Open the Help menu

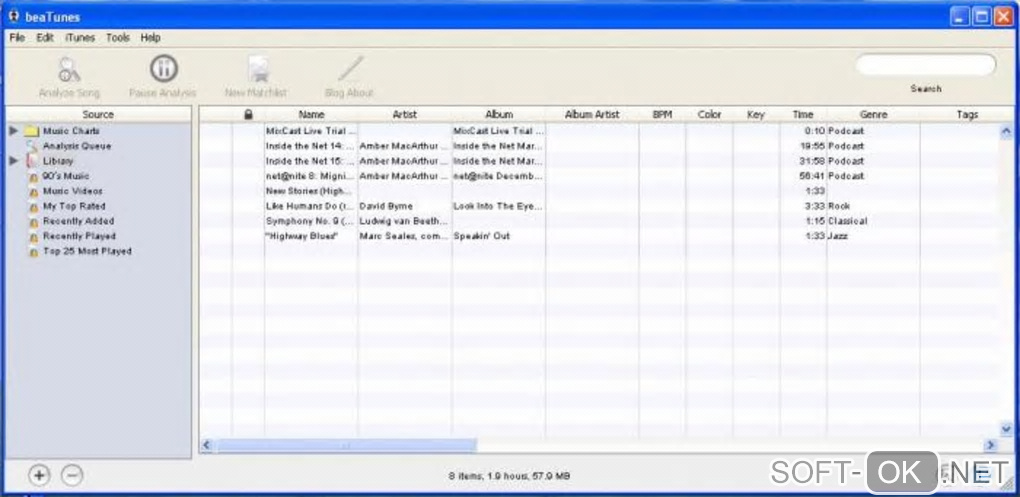pyautogui.click(x=150, y=38)
